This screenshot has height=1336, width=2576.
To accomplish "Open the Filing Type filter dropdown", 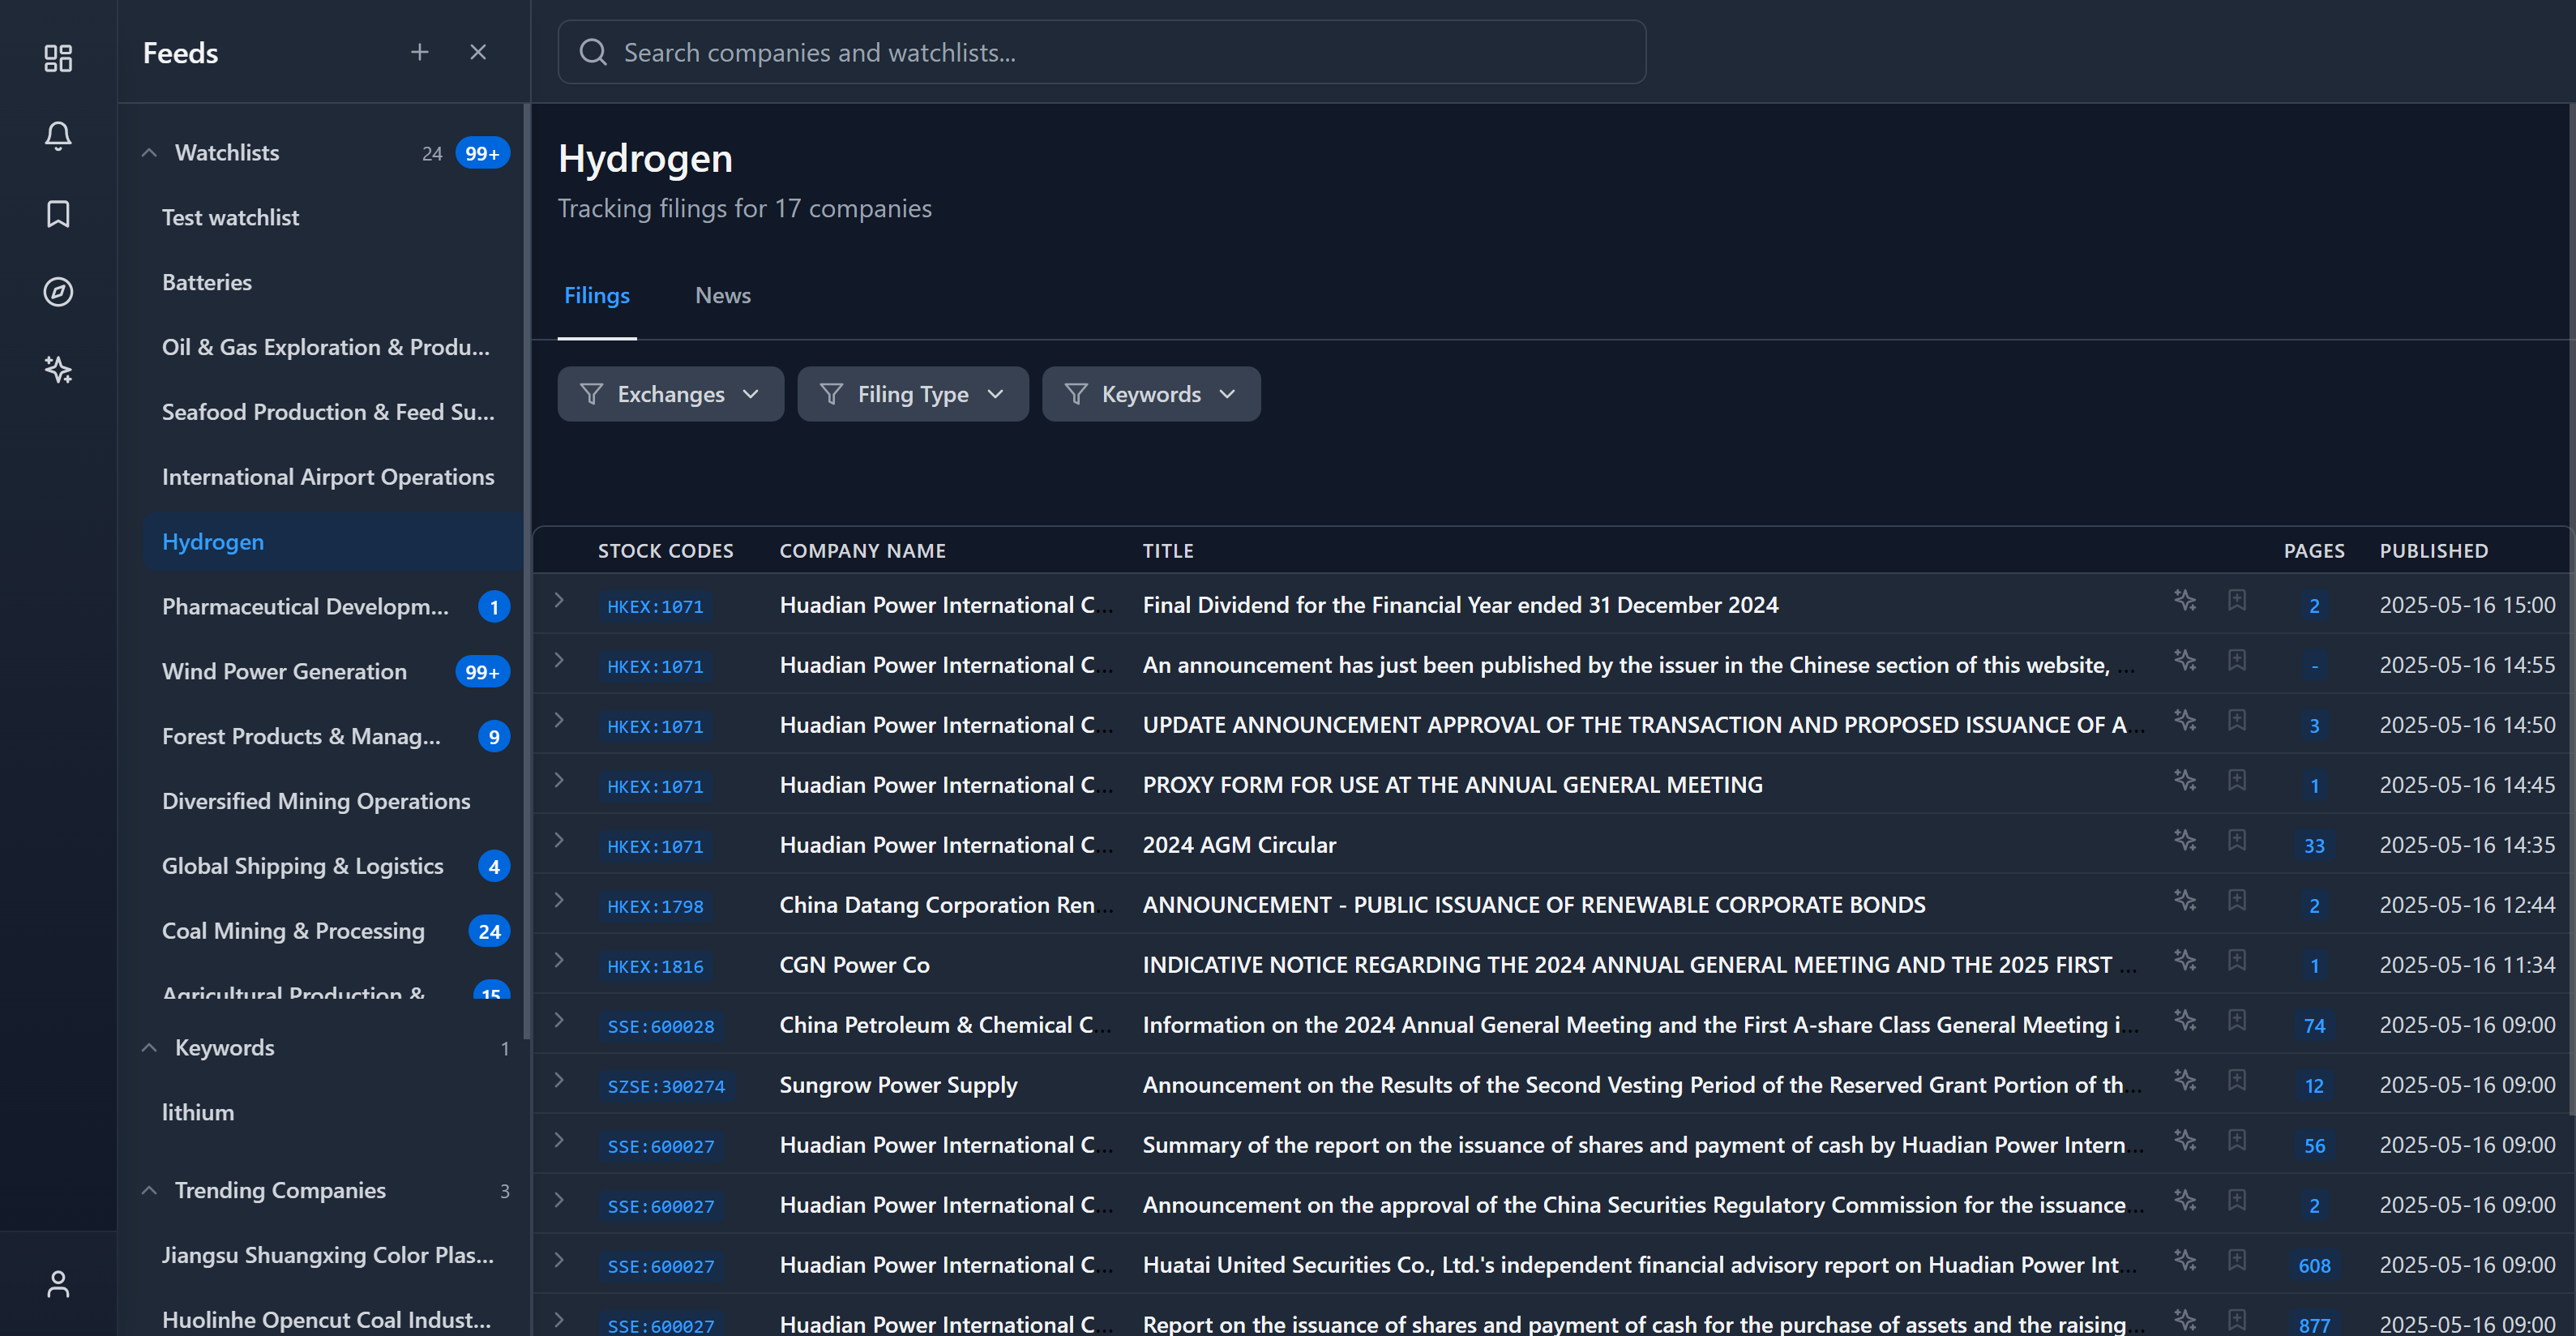I will (x=911, y=394).
